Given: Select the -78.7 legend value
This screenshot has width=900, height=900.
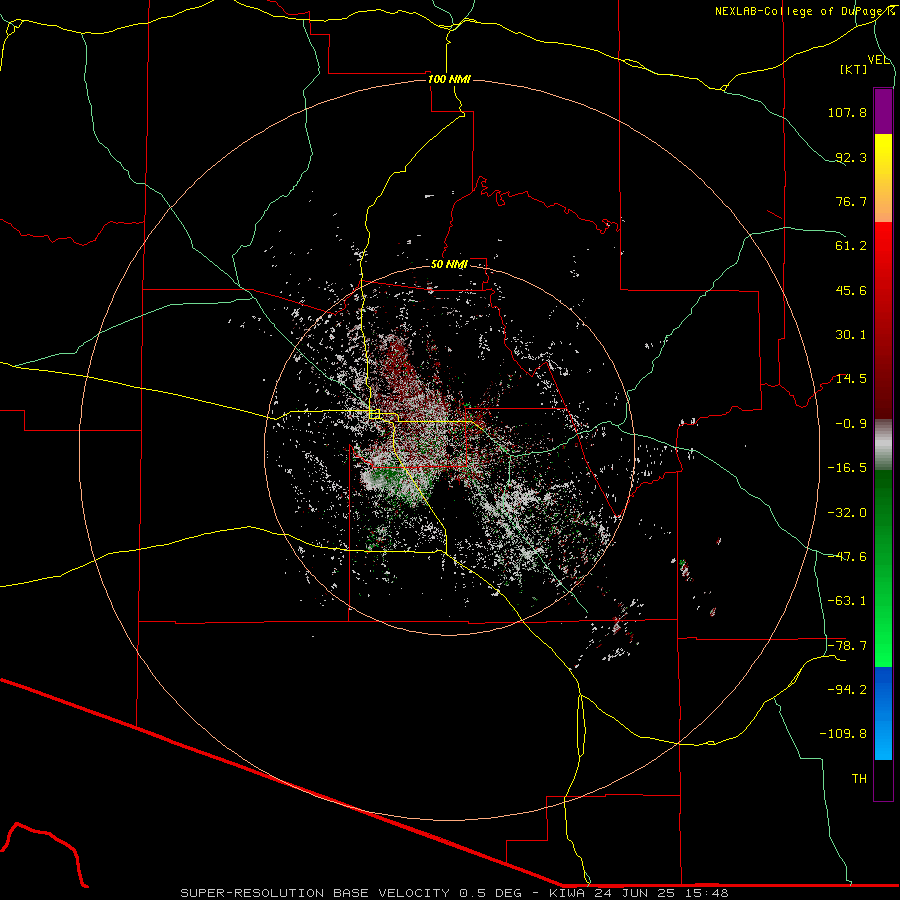Looking at the screenshot, I should (x=847, y=646).
